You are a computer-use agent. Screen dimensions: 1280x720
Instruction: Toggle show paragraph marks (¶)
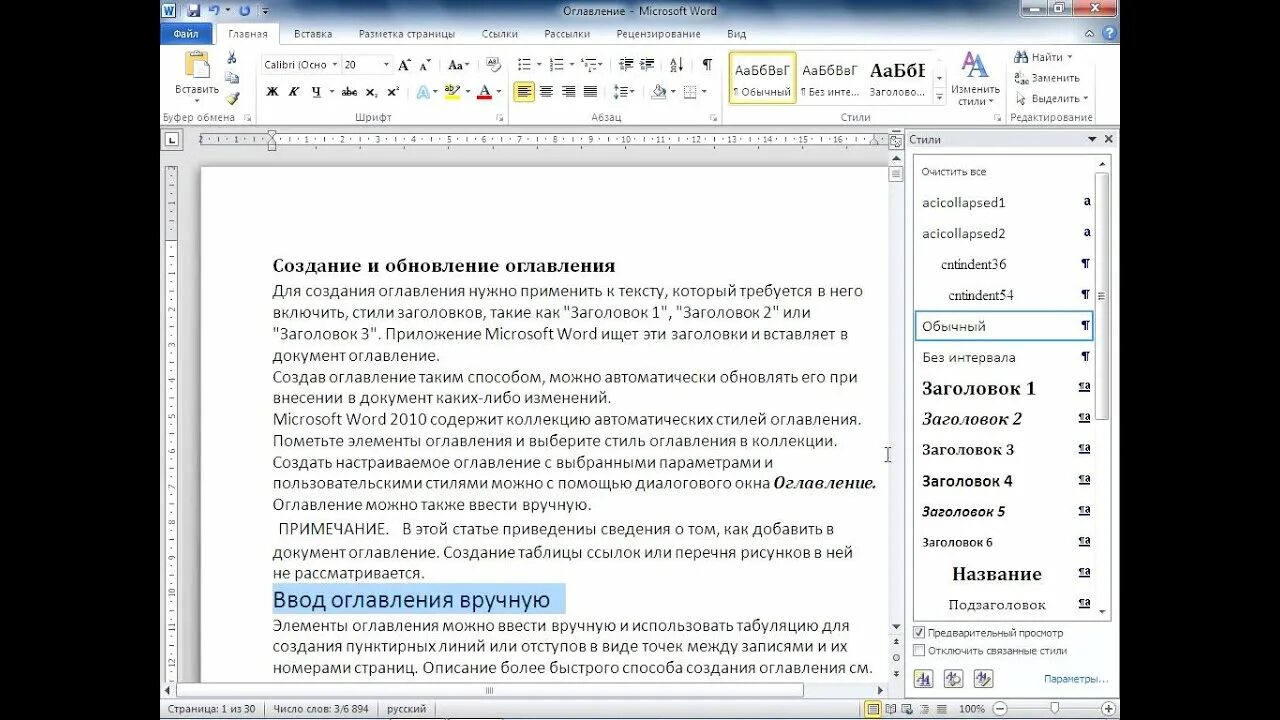coord(707,65)
